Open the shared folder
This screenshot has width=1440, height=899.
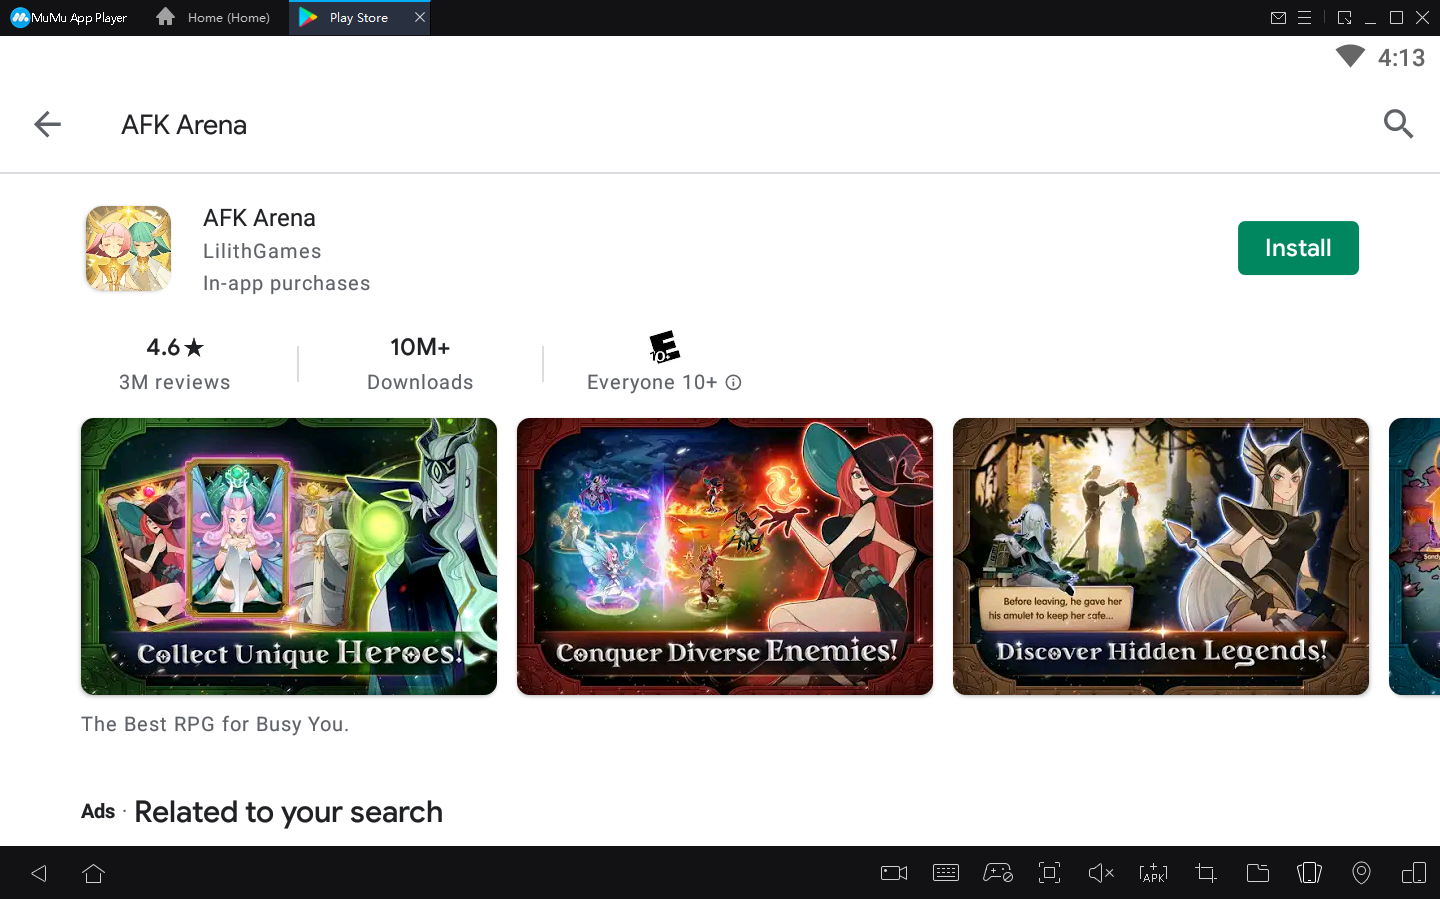coord(1257,873)
